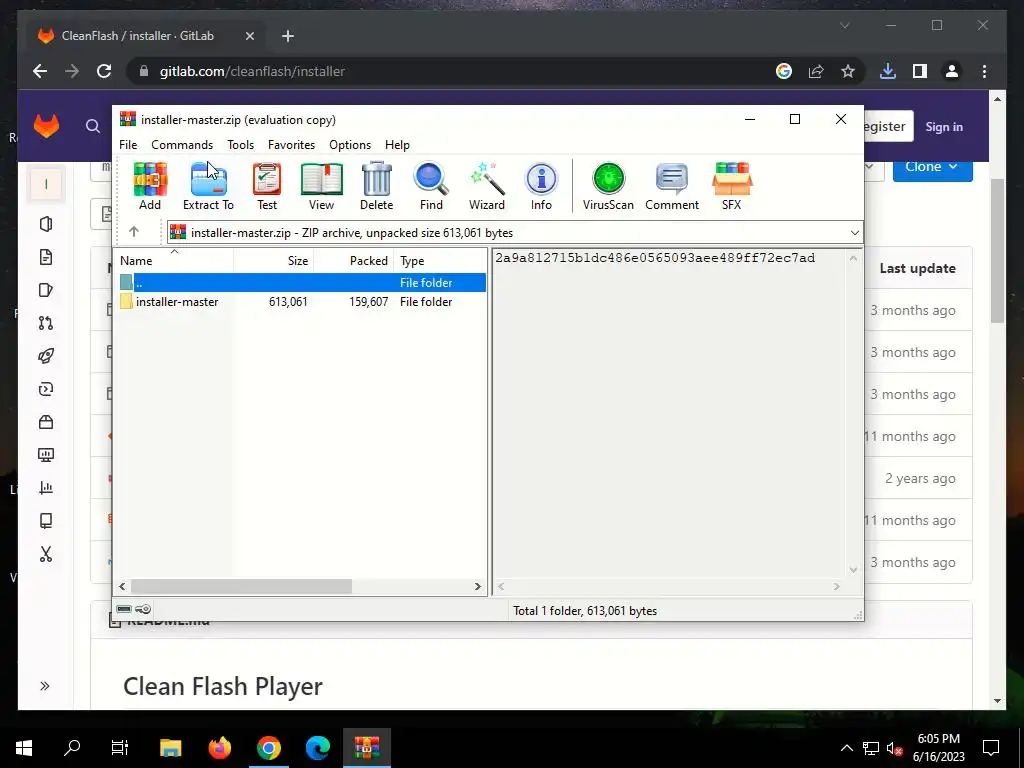Reload the GitLab page
The height and width of the screenshot is (768, 1024).
(x=104, y=71)
